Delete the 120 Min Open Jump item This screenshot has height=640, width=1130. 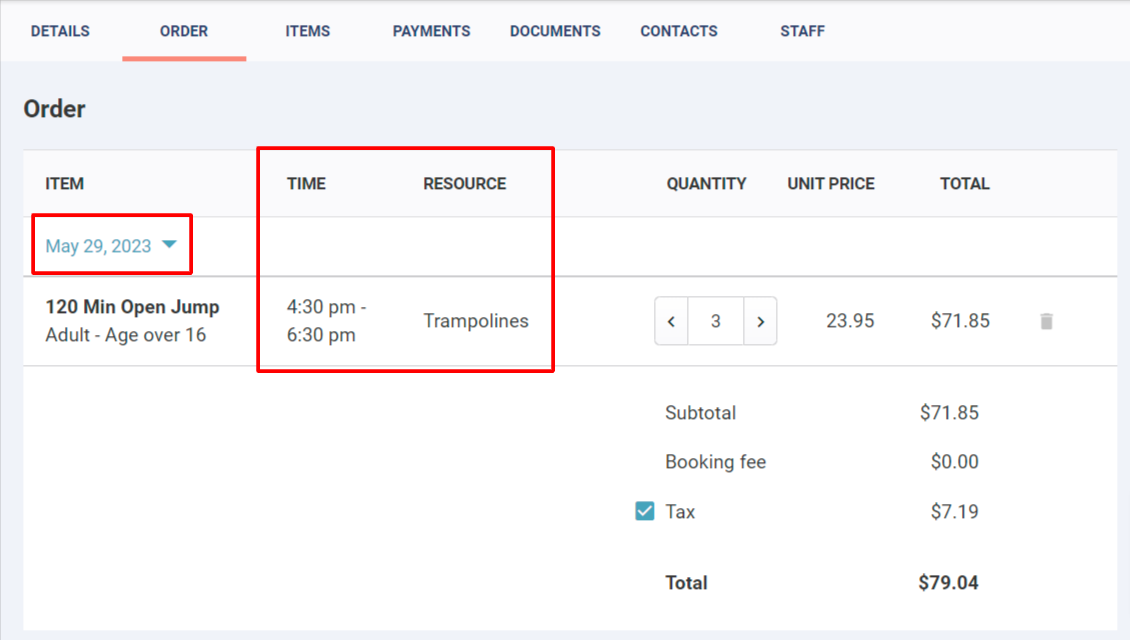(x=1046, y=321)
